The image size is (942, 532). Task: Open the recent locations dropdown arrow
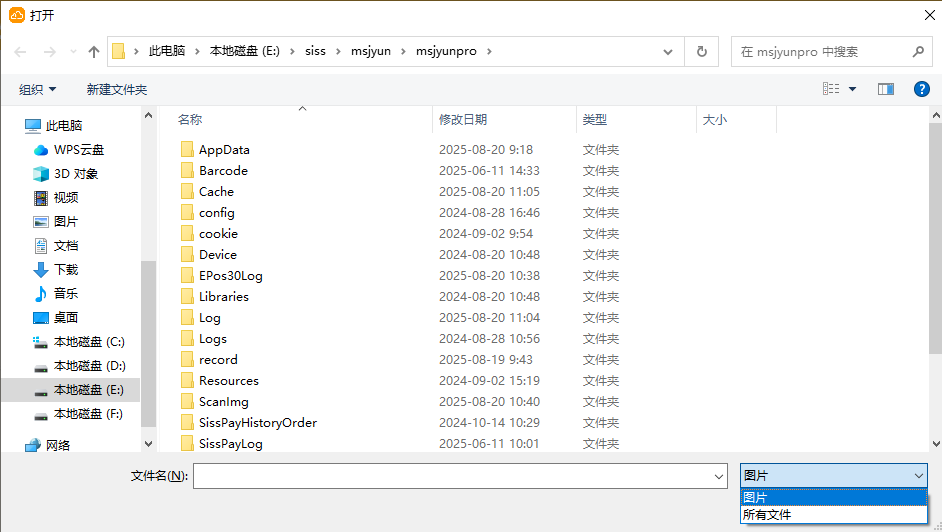pyautogui.click(x=73, y=52)
